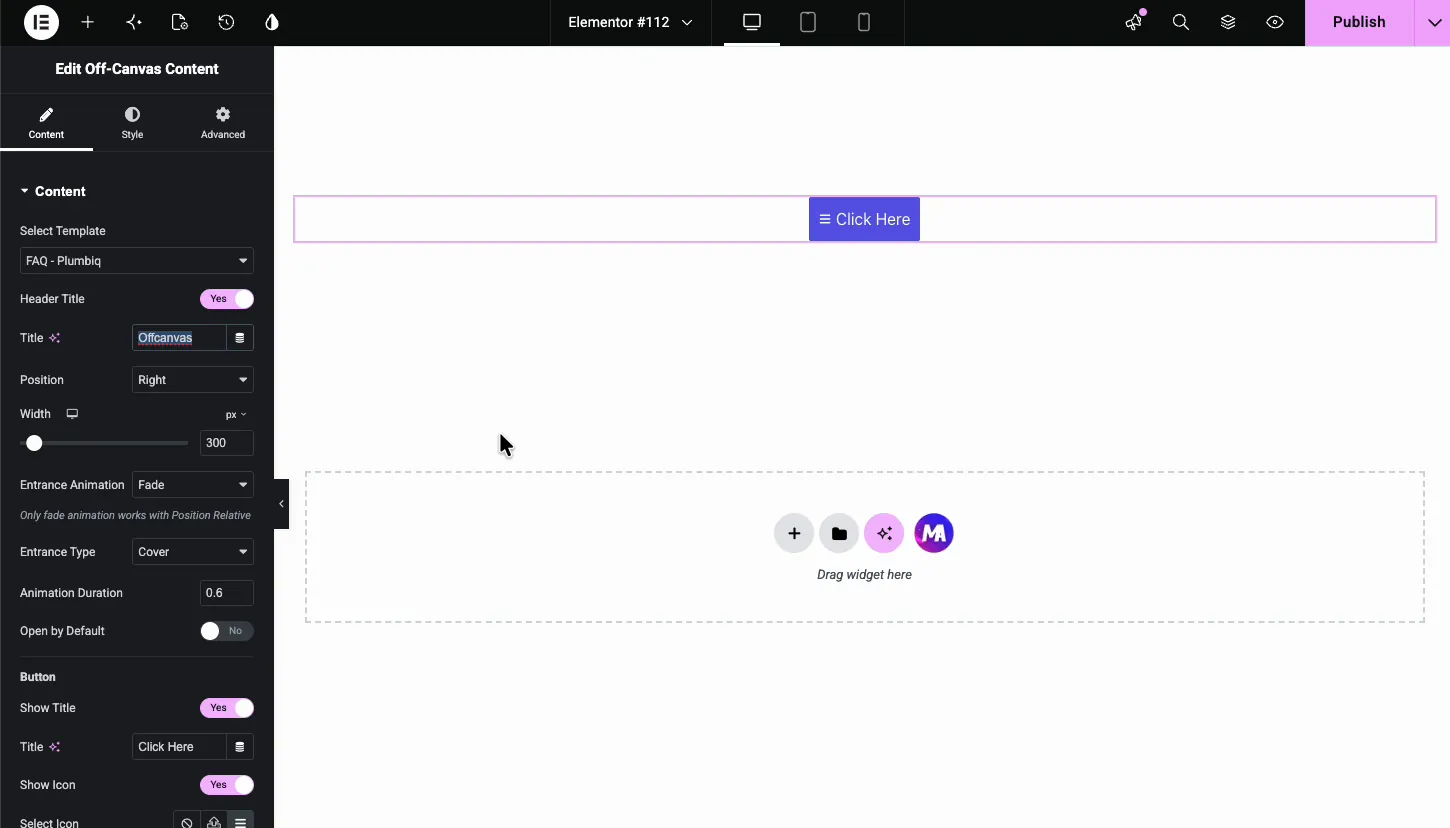Image resolution: width=1450 pixels, height=828 pixels.
Task: Open the Width unit px dropdown
Action: 236,414
